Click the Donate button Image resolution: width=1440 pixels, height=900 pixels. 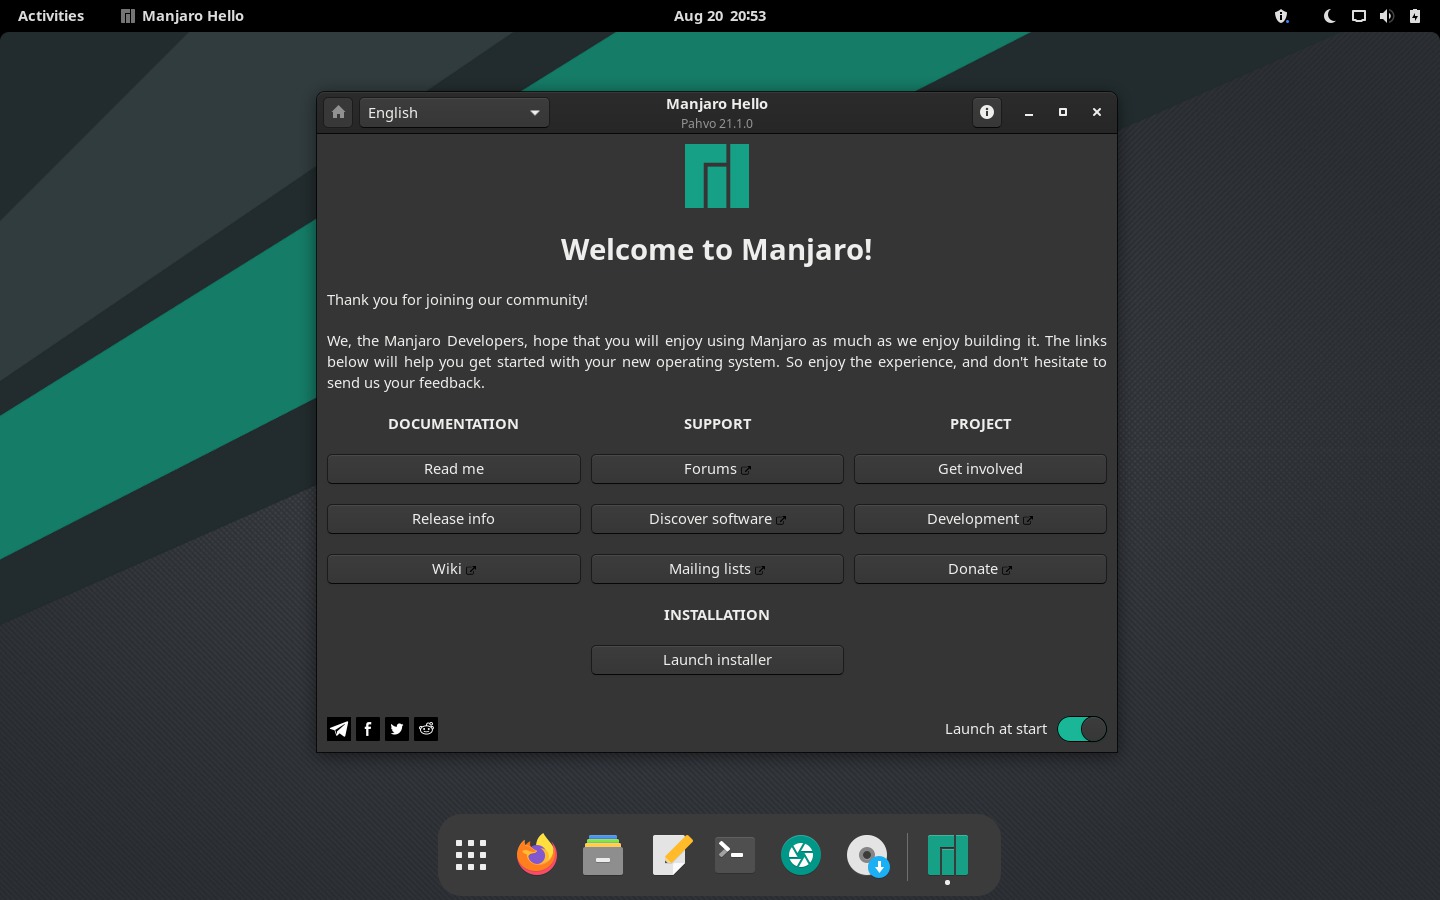click(x=980, y=569)
